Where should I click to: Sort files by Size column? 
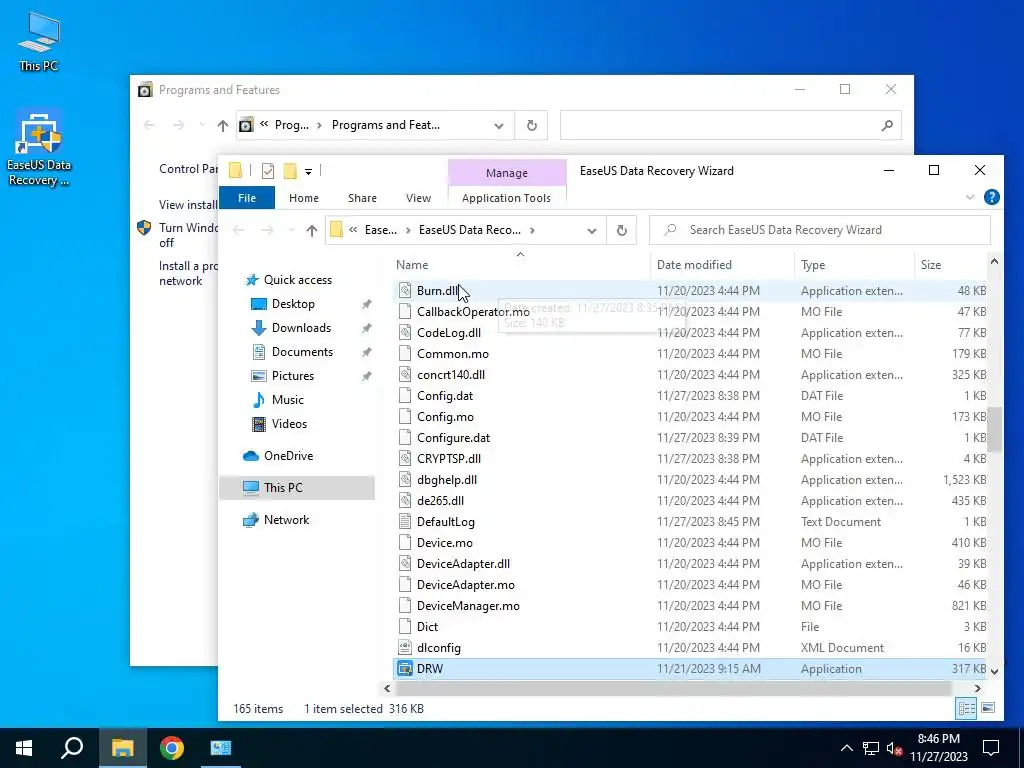tap(931, 264)
